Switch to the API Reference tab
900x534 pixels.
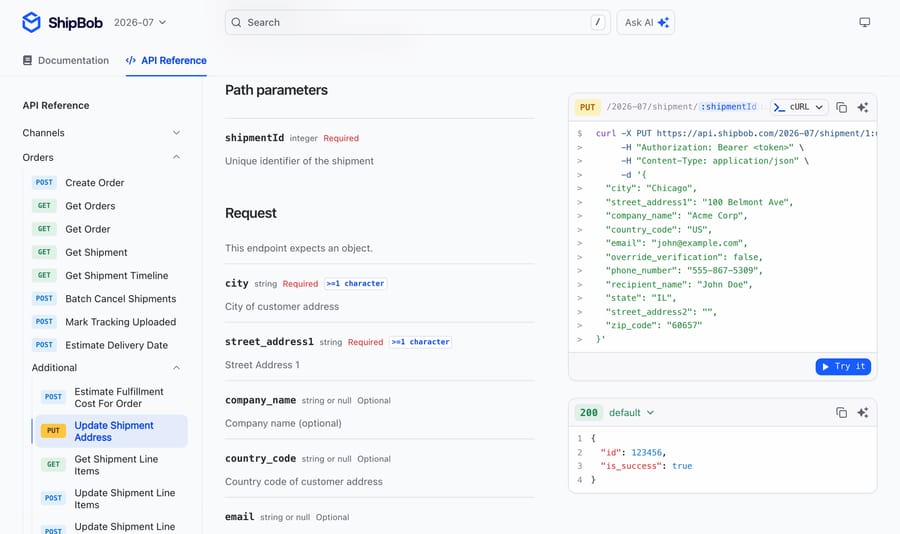click(x=166, y=60)
